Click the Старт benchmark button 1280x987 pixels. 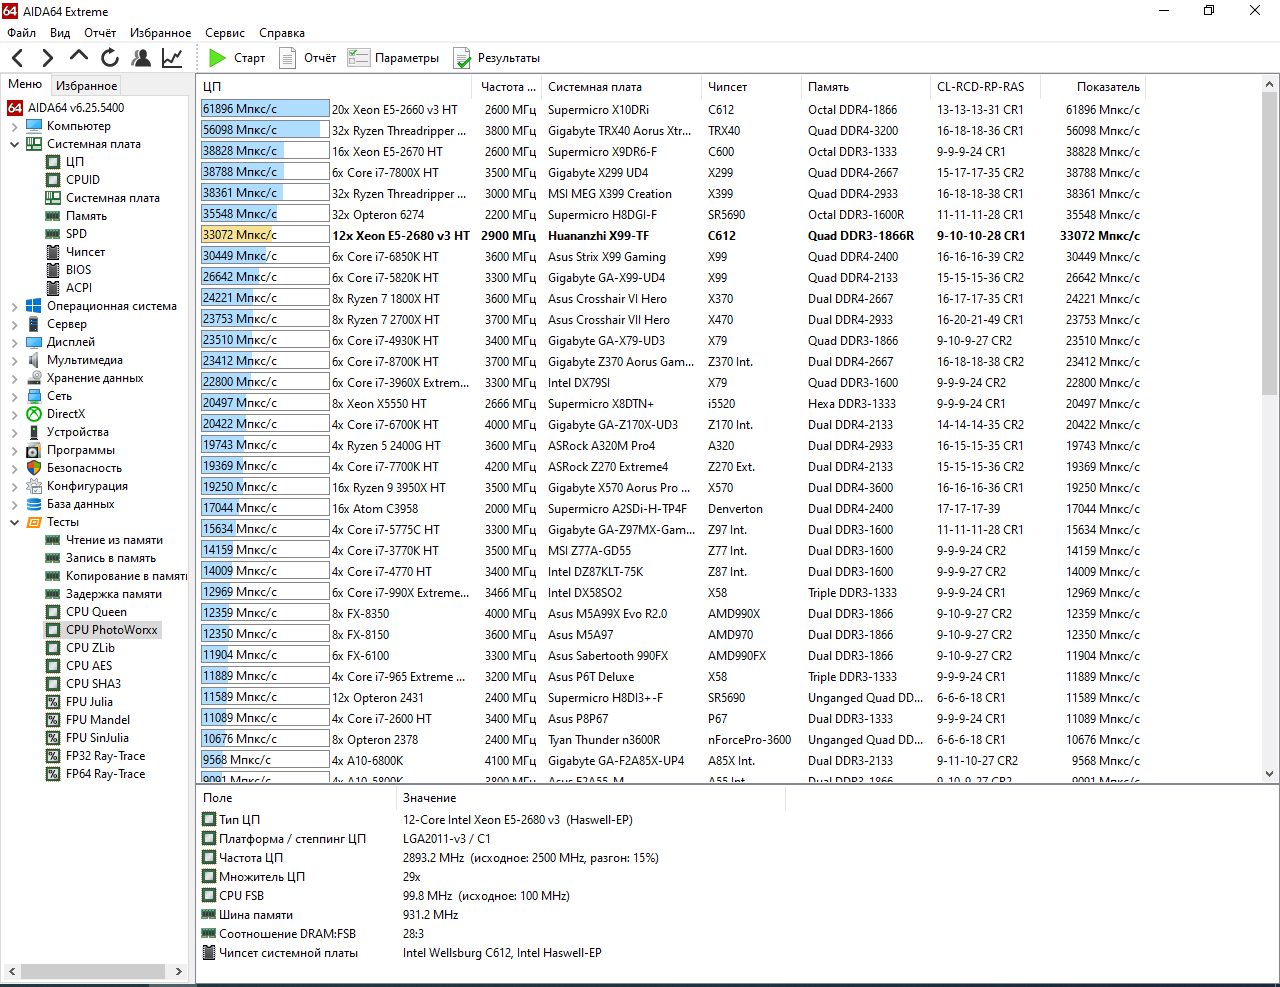pyautogui.click(x=237, y=58)
